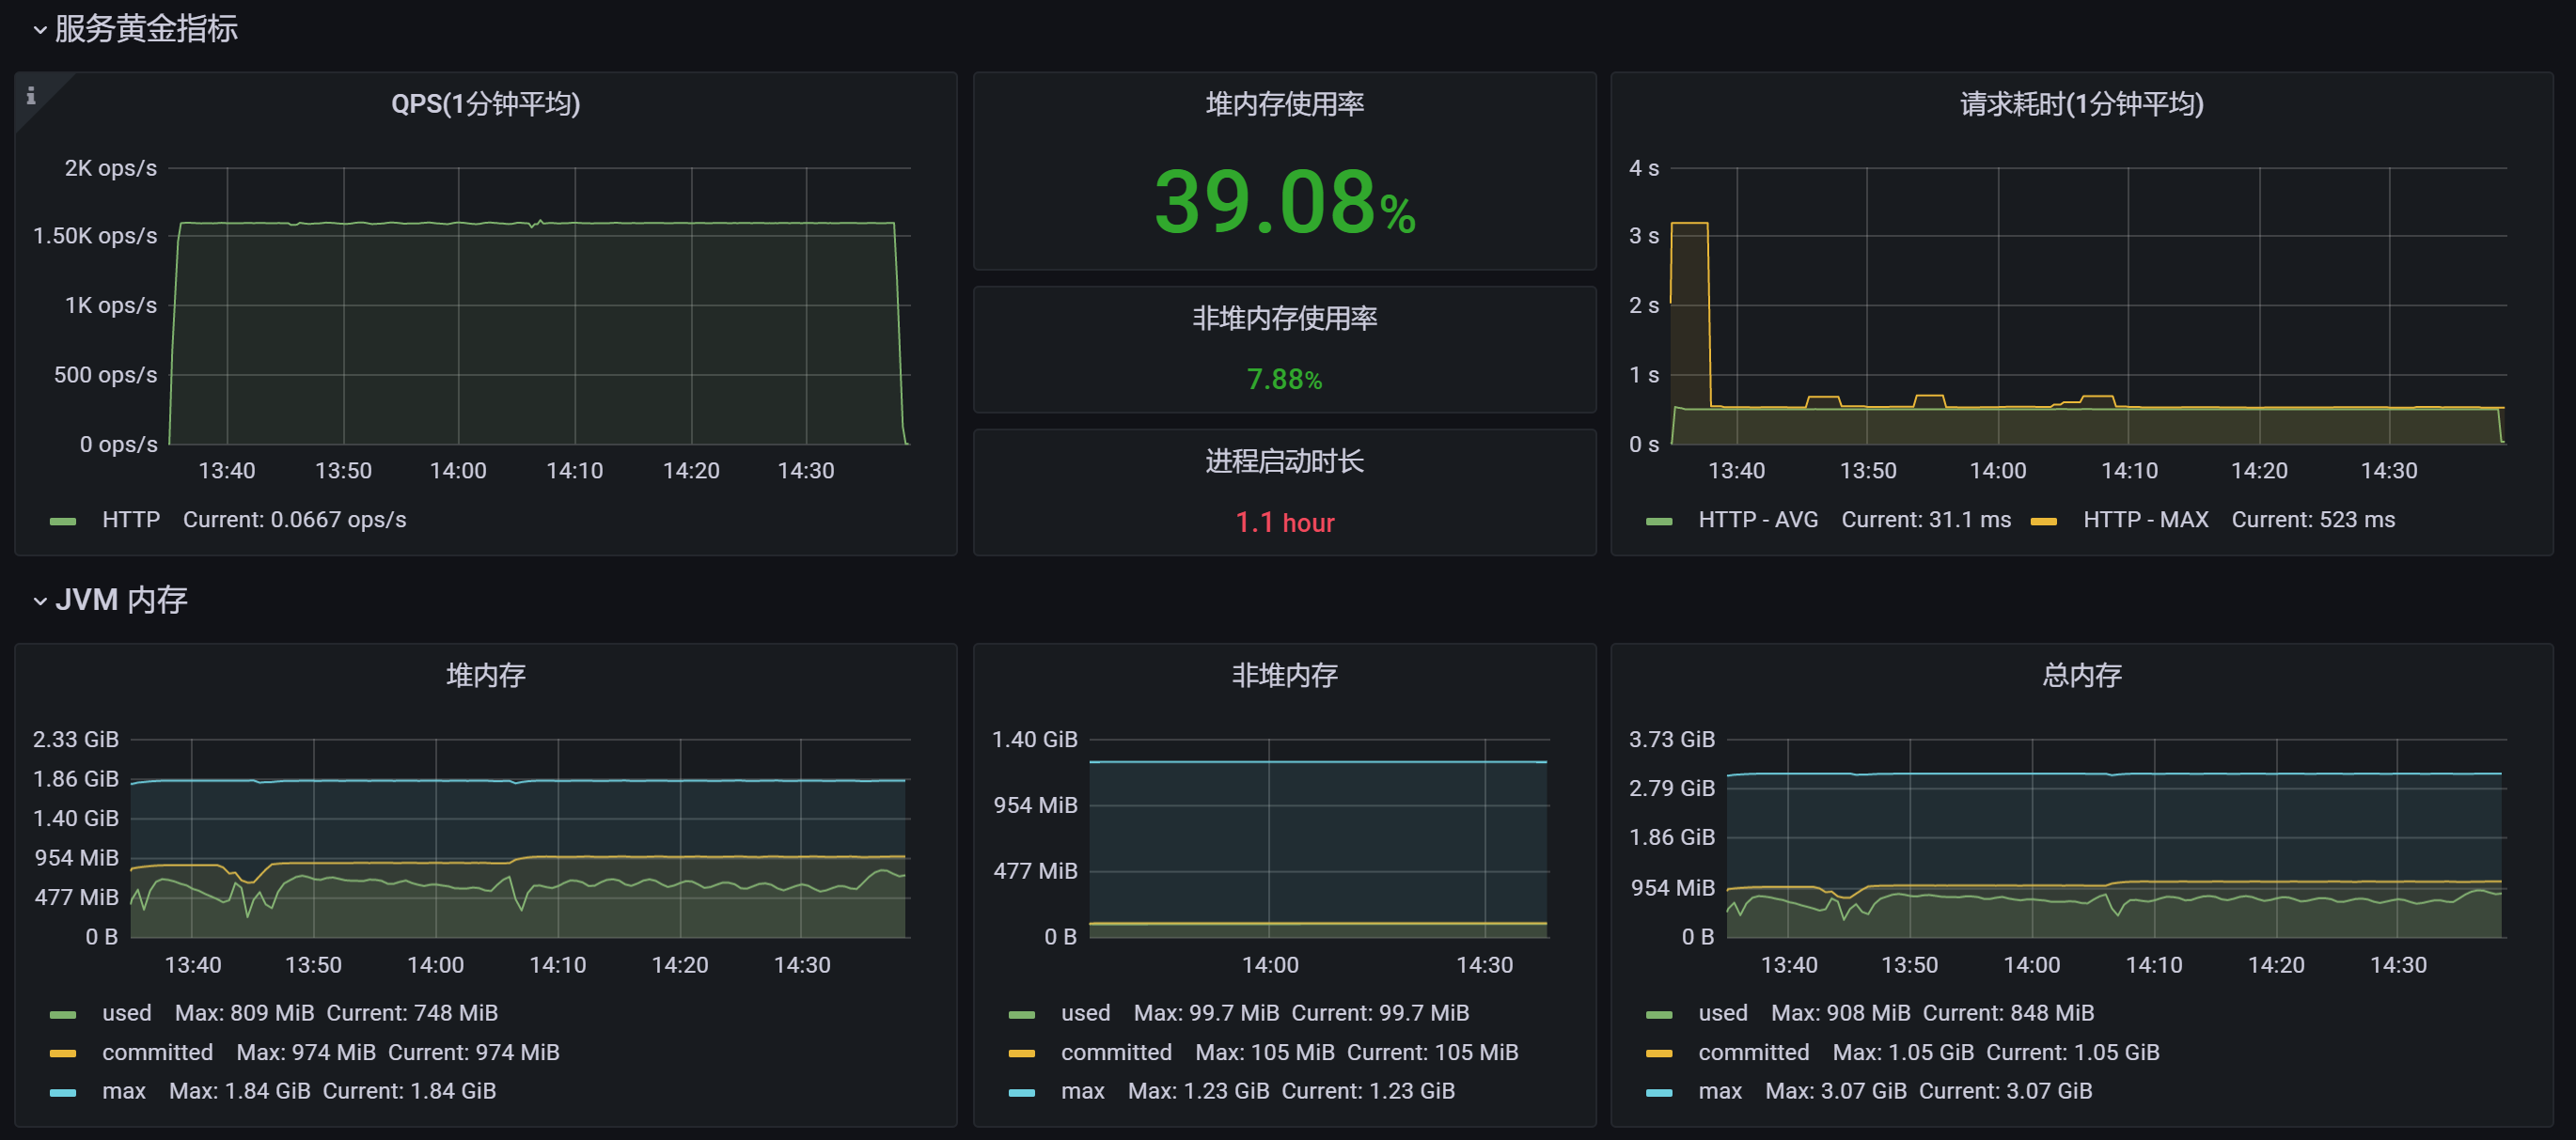The image size is (2576, 1140).
Task: Click HTTP - AVG legend color swatch
Action: coord(1659,521)
